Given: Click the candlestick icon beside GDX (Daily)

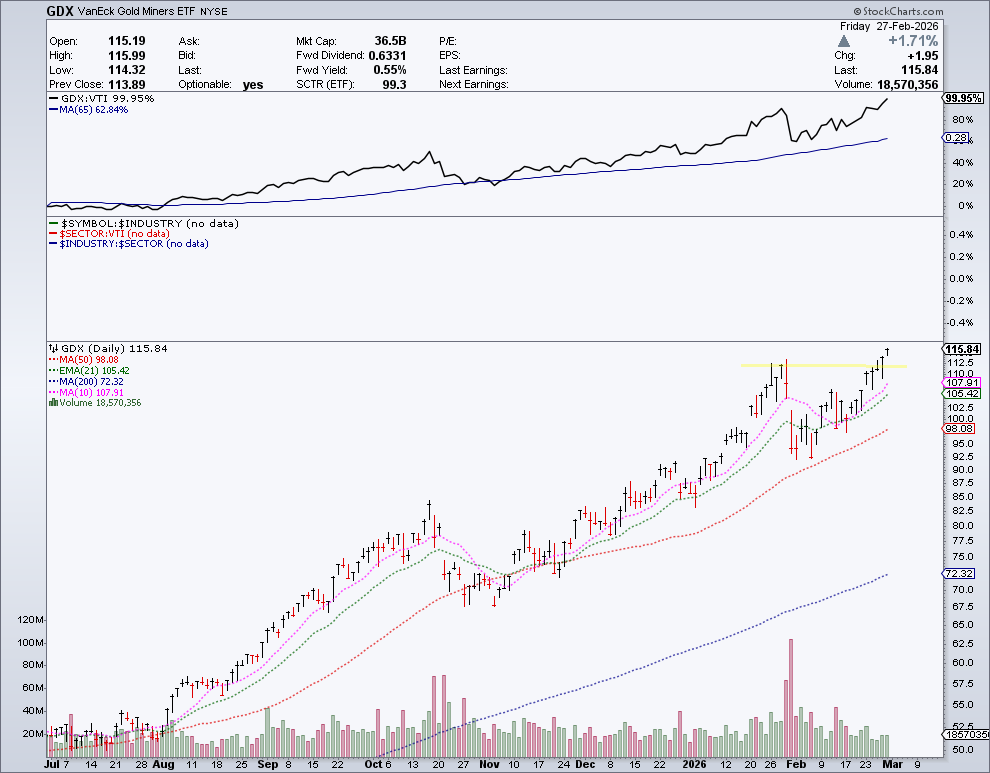Looking at the screenshot, I should pos(54,349).
